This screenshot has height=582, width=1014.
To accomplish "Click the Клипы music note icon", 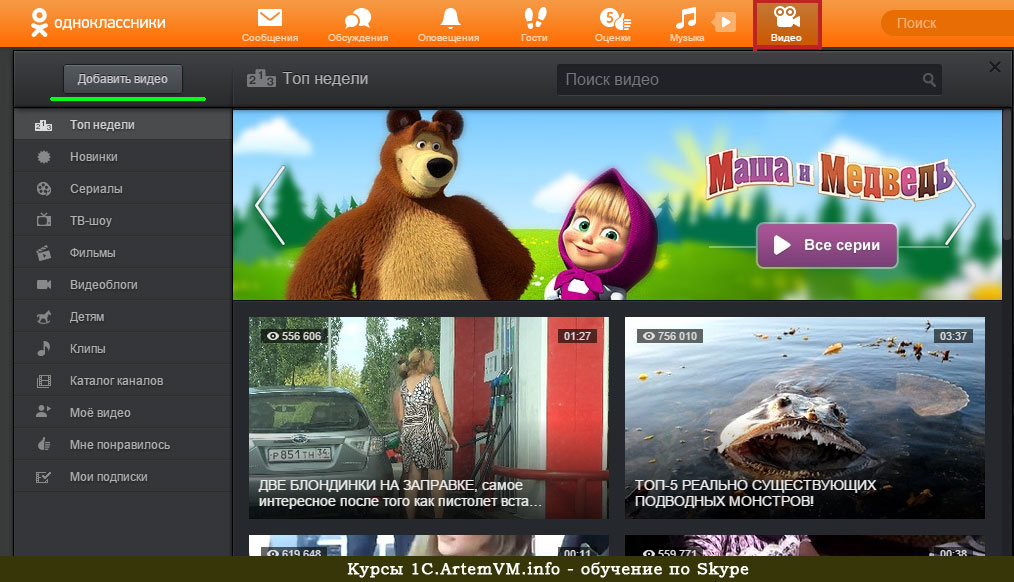I will (x=43, y=349).
